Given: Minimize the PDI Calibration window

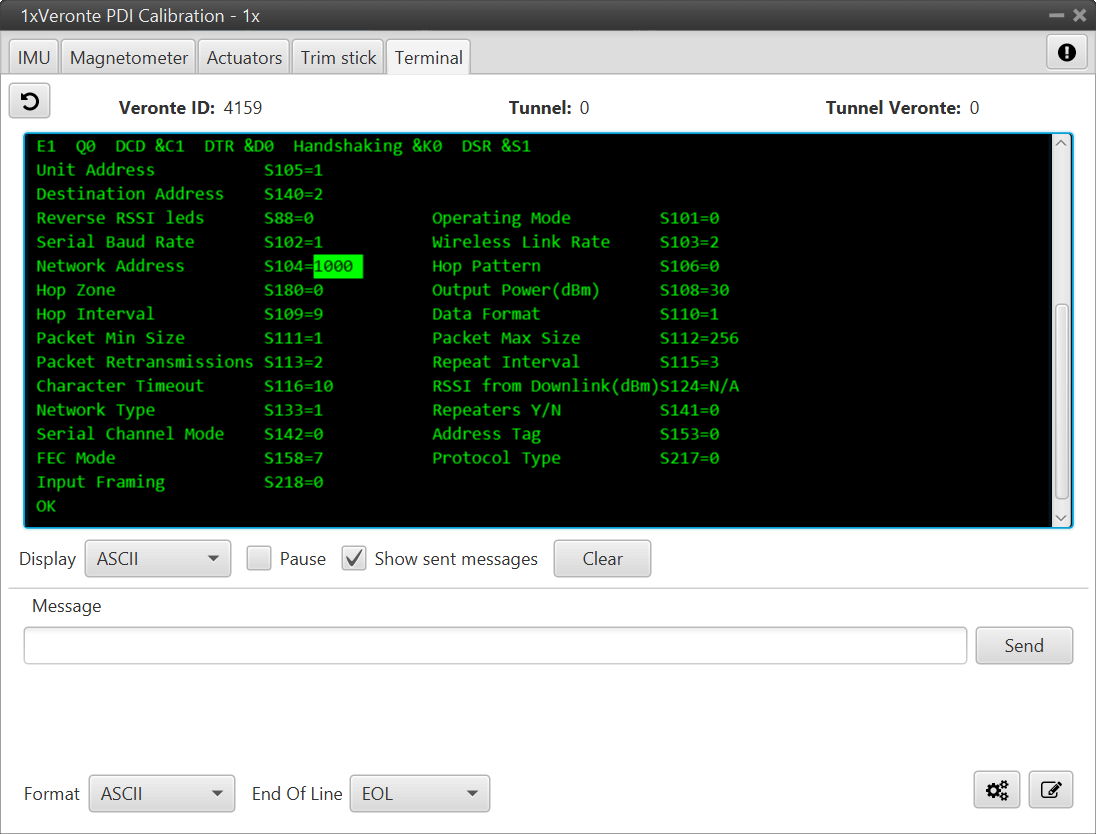Looking at the screenshot, I should [1057, 16].
